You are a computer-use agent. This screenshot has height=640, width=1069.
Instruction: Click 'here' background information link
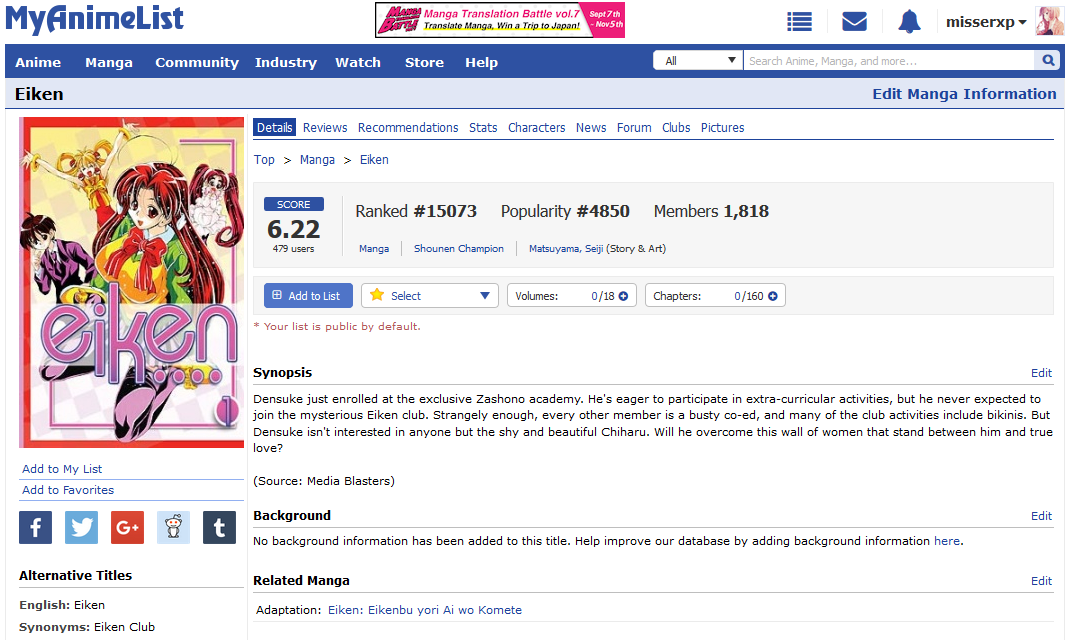947,541
